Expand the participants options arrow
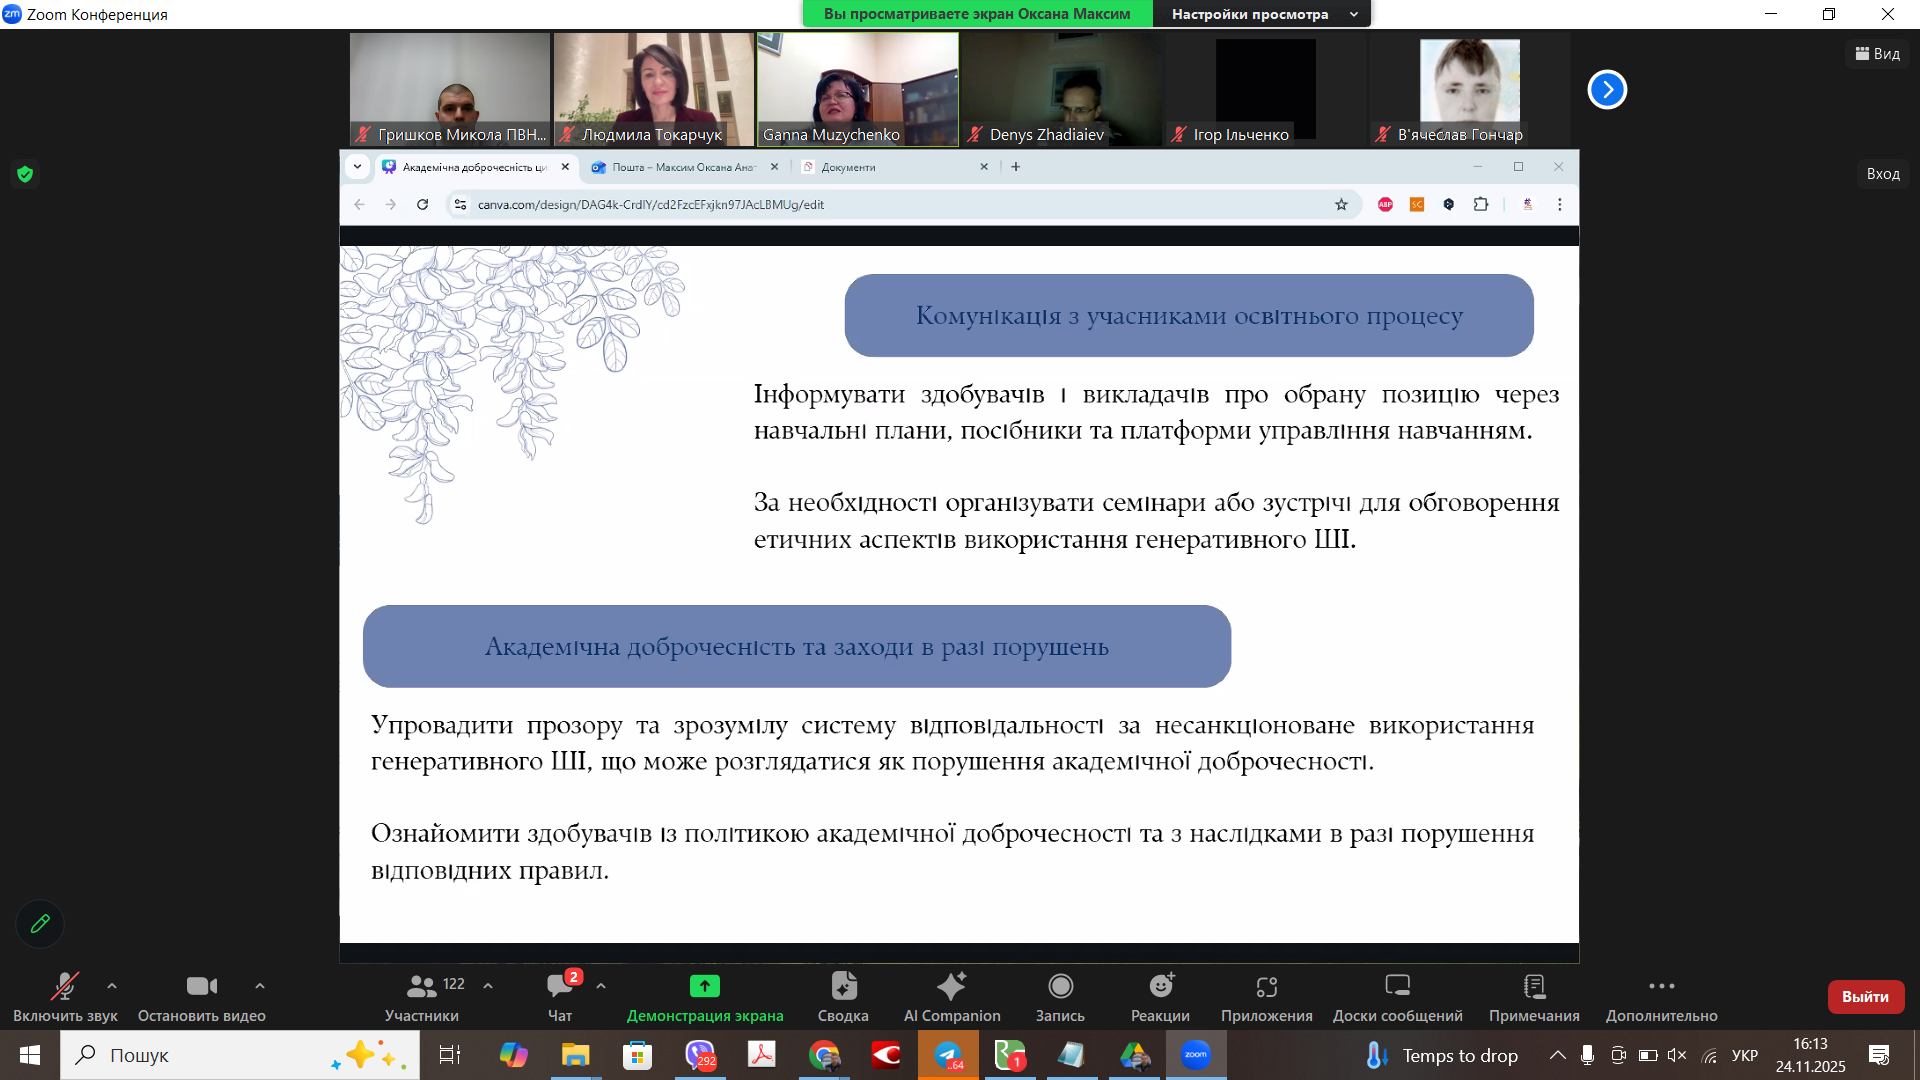The height and width of the screenshot is (1080, 1920). click(x=488, y=986)
